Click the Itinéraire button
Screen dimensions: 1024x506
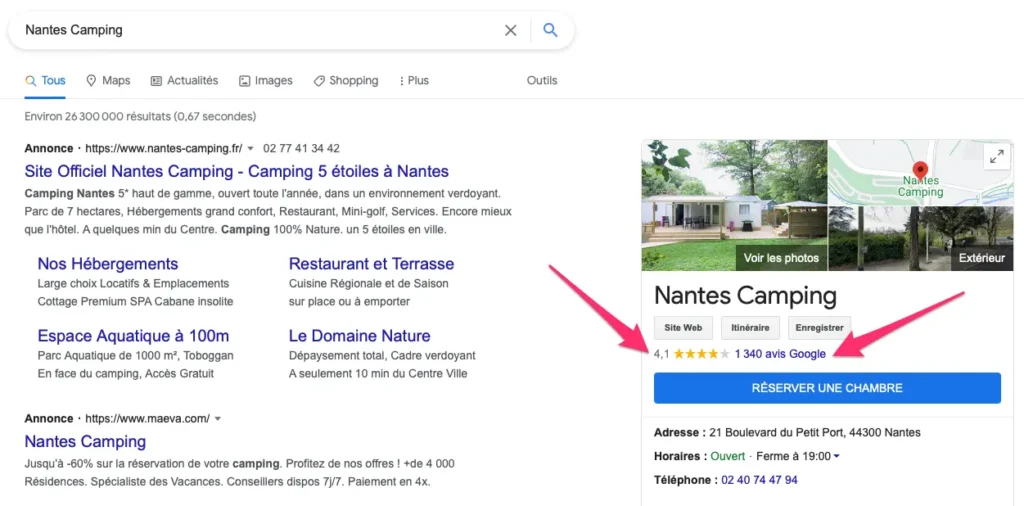click(x=750, y=328)
